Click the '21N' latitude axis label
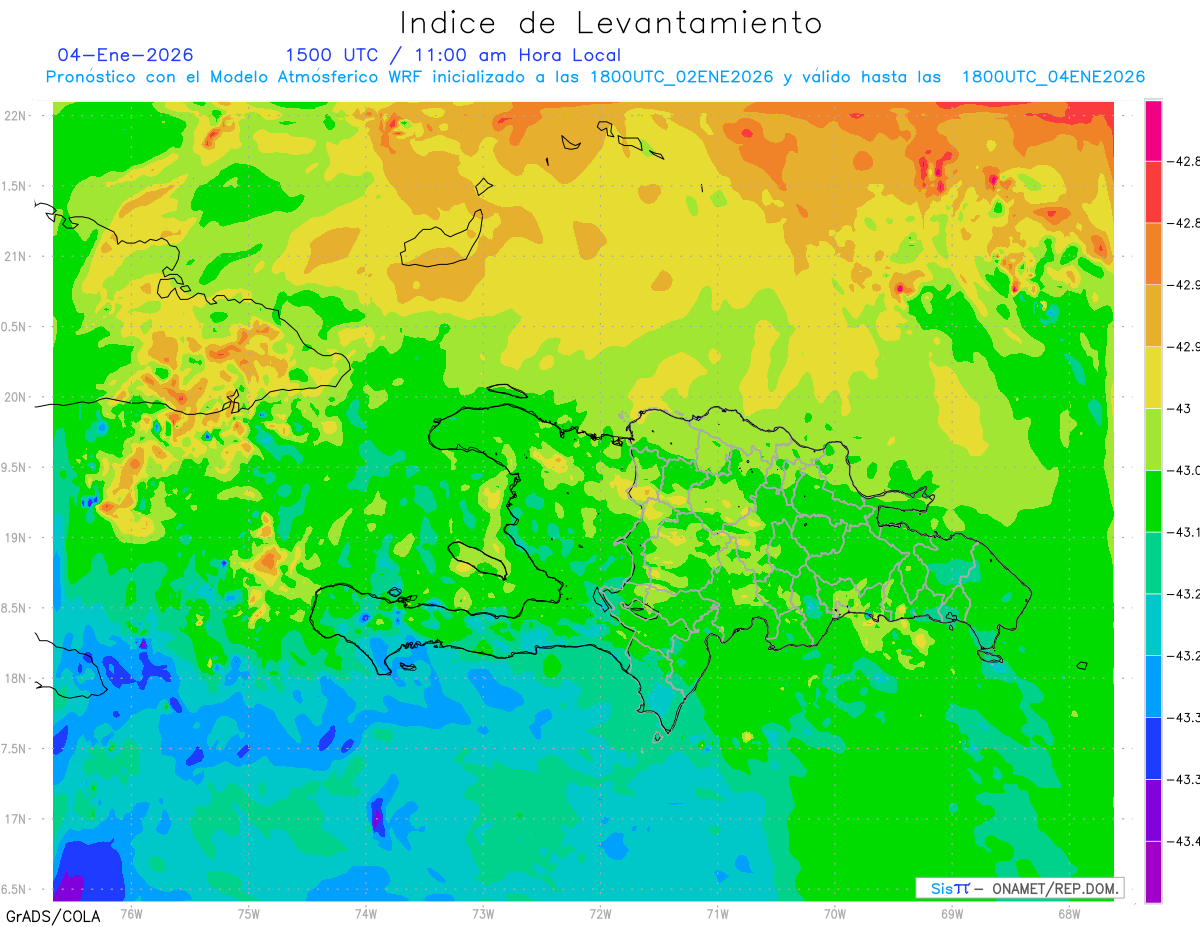 pos(17,257)
